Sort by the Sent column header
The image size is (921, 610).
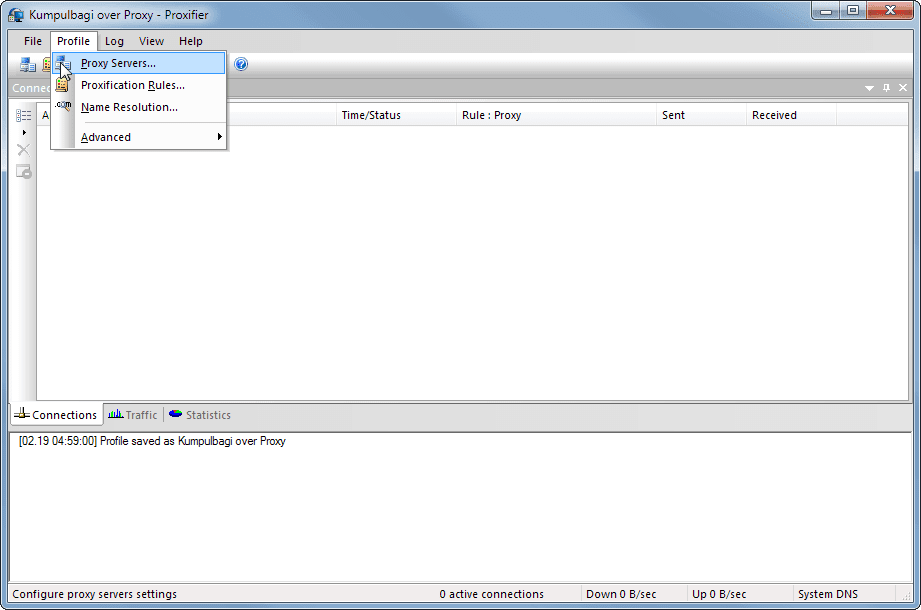coord(701,115)
